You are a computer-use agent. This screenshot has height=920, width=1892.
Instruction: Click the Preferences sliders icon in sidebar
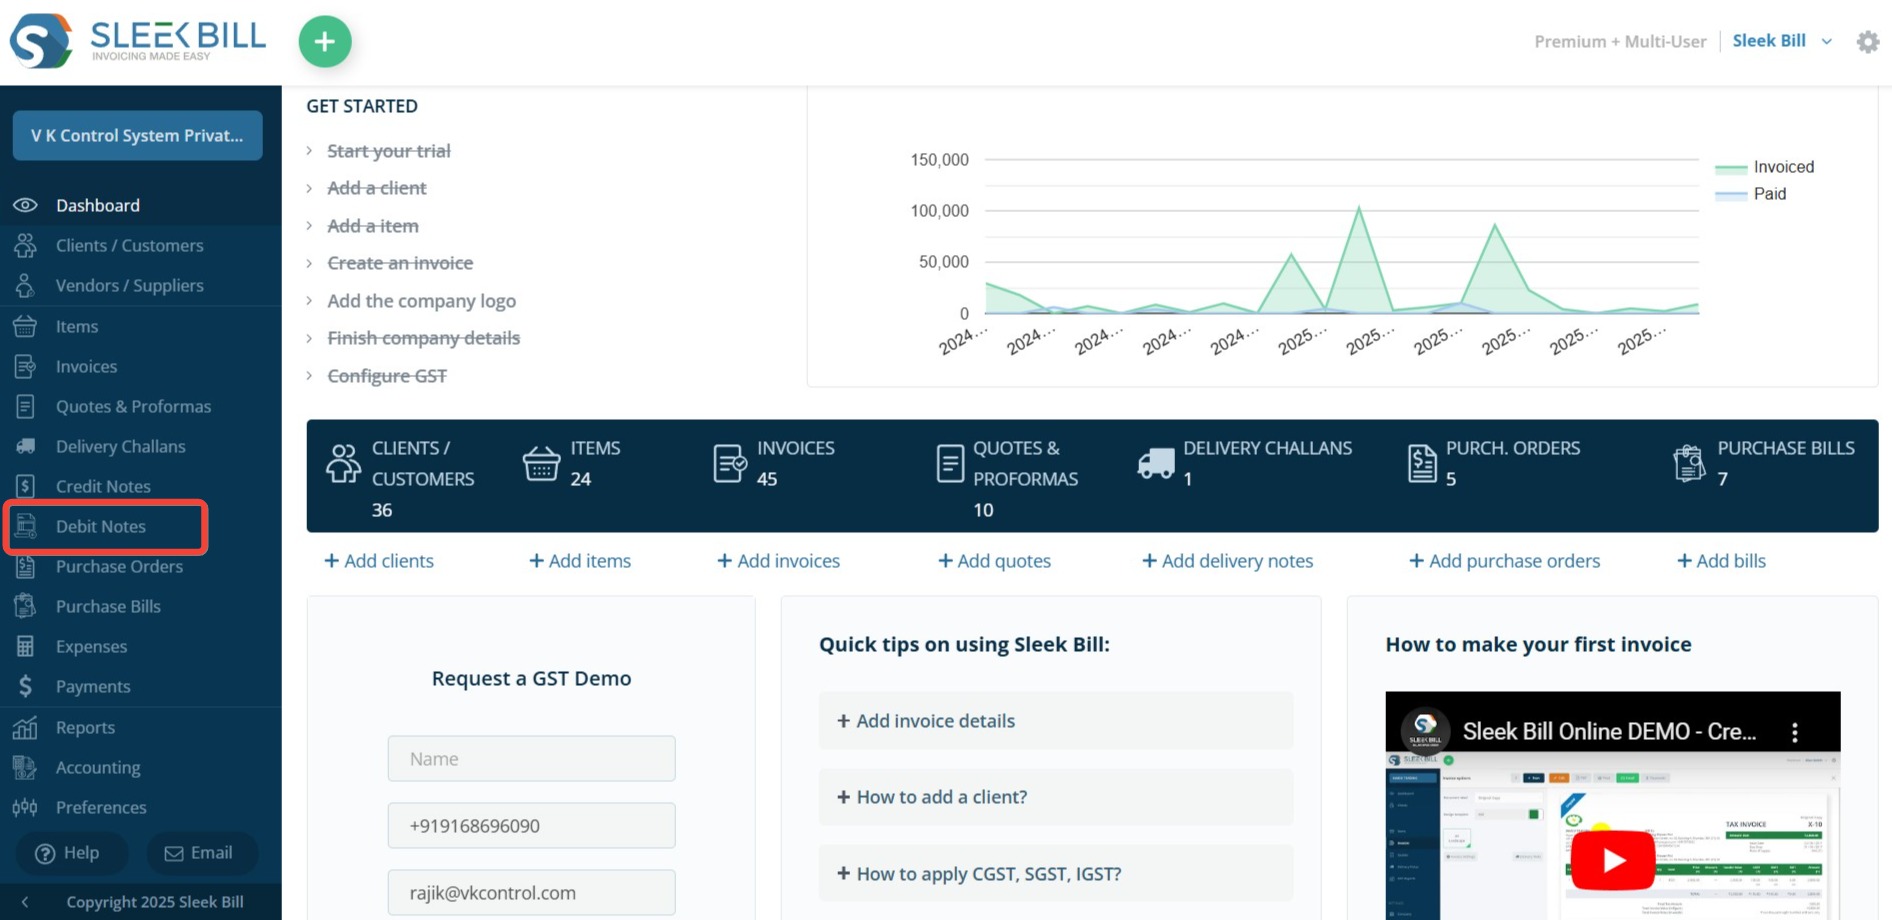point(25,807)
